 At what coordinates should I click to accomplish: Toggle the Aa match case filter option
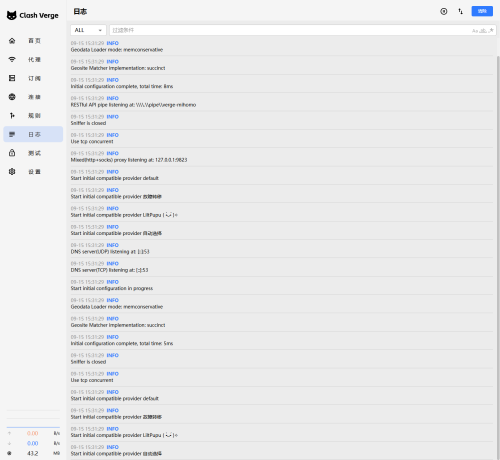click(475, 31)
